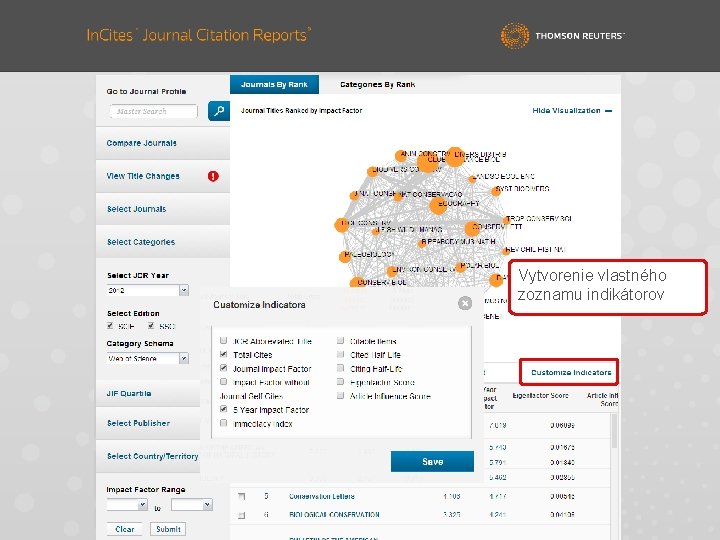Viewport: 720px width, 540px height.
Task: Close the Customize Indicators dialog
Action: click(465, 303)
